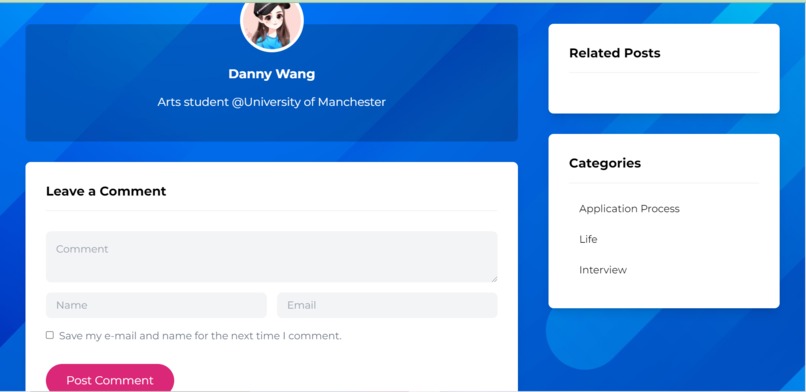806x392 pixels.
Task: Click the Categories heading
Action: pos(605,163)
